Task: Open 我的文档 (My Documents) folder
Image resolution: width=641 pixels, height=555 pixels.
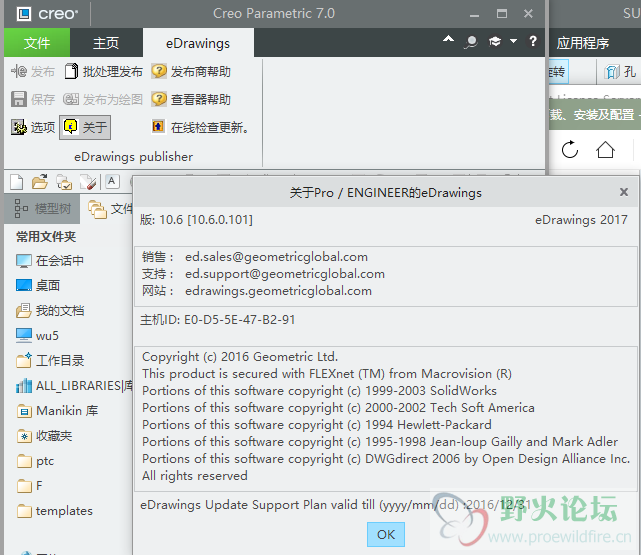Action: tap(50, 311)
